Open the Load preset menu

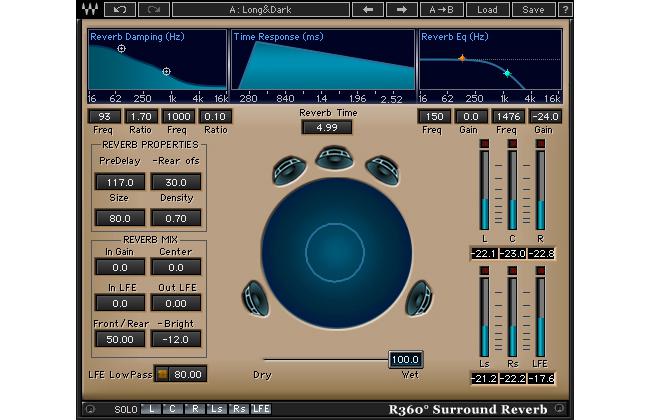487,10
